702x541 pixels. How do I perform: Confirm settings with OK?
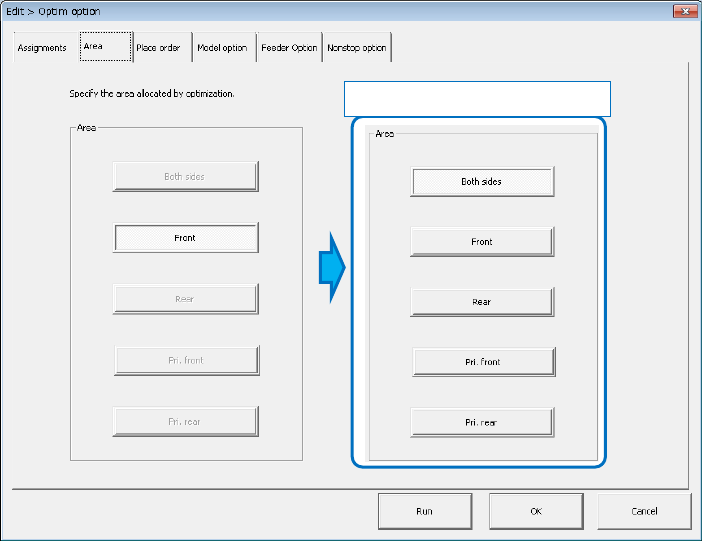(x=536, y=511)
